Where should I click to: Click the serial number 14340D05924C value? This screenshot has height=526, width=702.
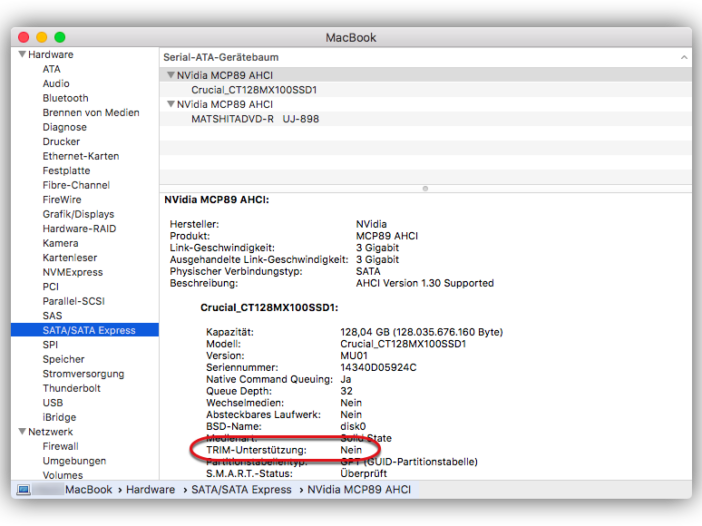(x=378, y=368)
